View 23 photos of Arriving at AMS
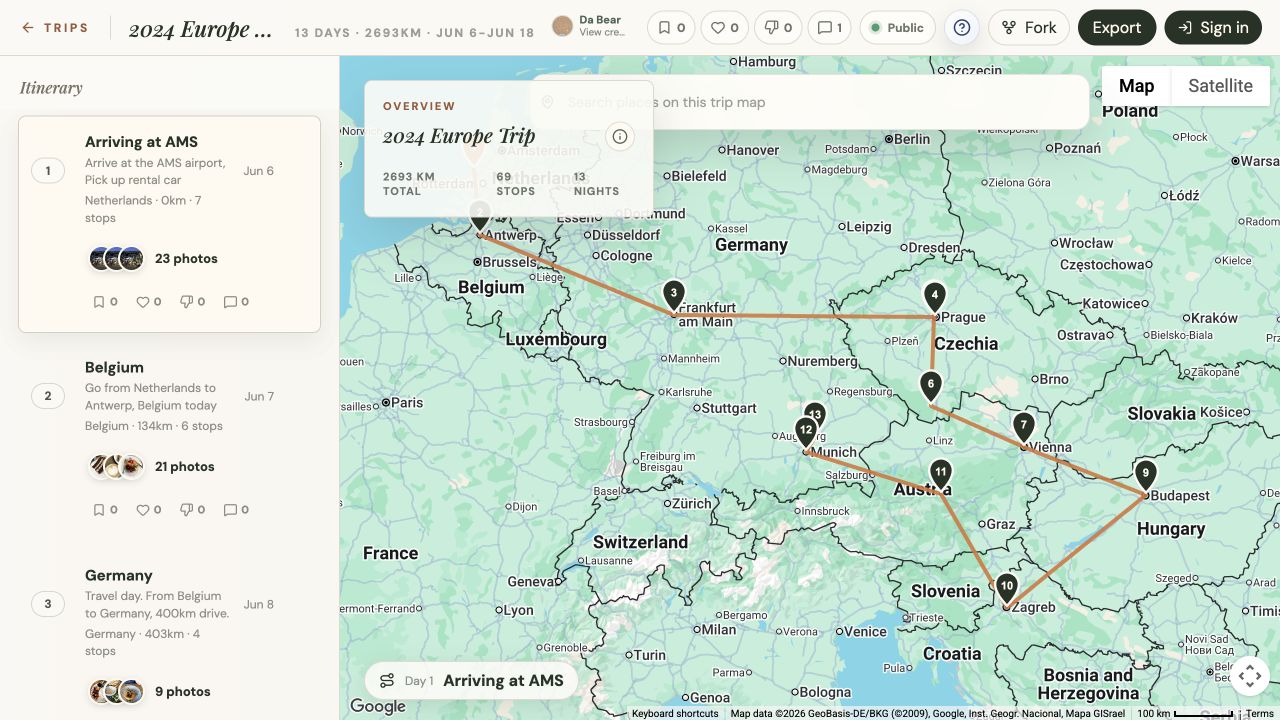Viewport: 1280px width, 720px height. 154,259
